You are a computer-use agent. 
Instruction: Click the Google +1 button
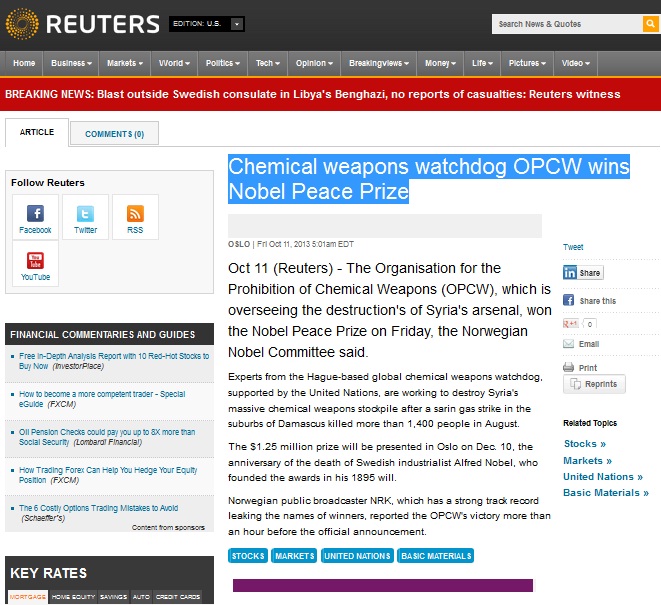point(571,324)
